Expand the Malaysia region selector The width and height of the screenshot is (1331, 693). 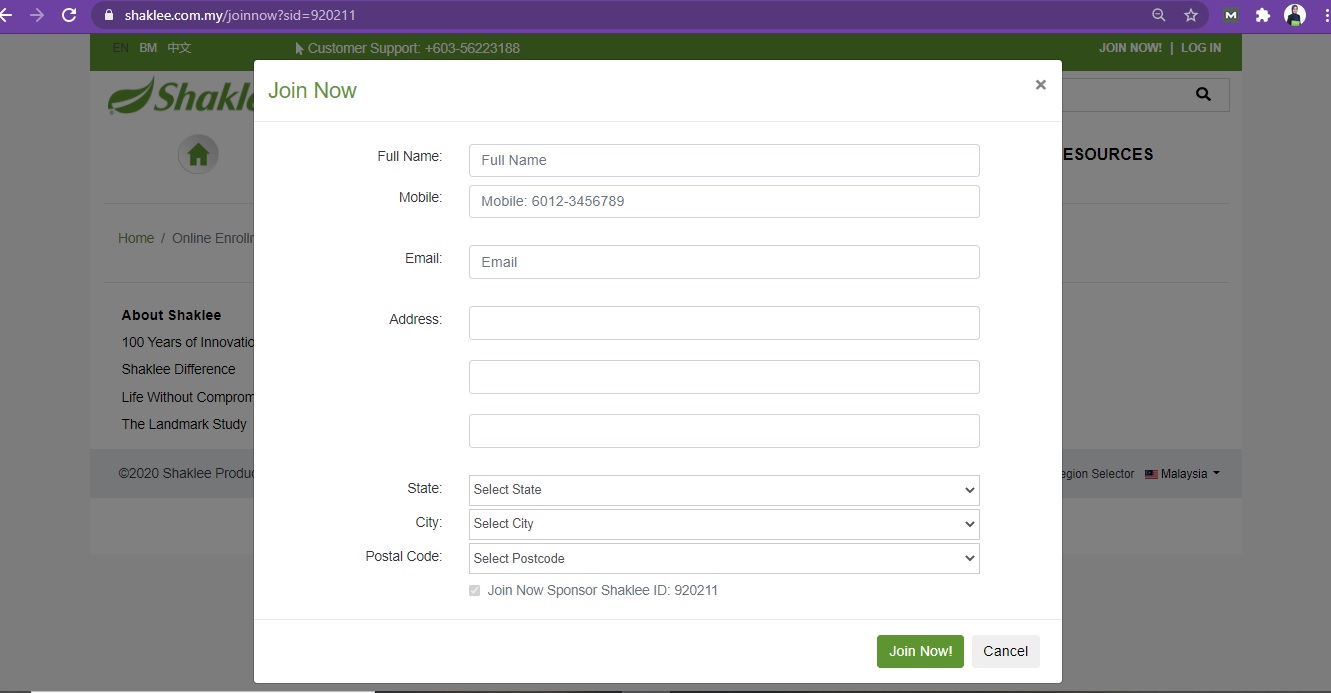tap(1183, 474)
